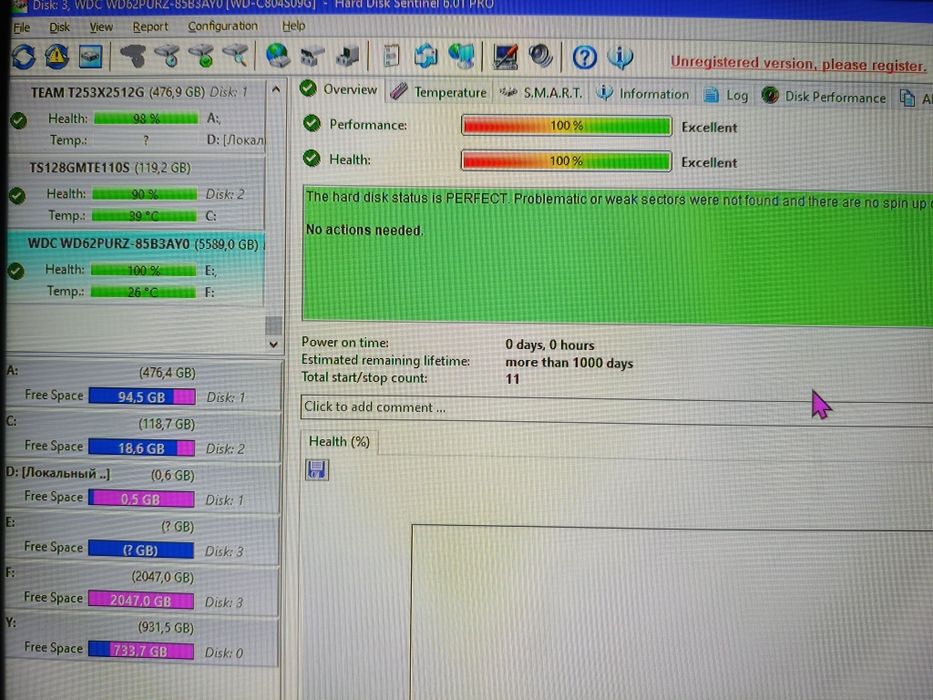Open the Report menu
Image resolution: width=933 pixels, height=700 pixels.
point(150,27)
